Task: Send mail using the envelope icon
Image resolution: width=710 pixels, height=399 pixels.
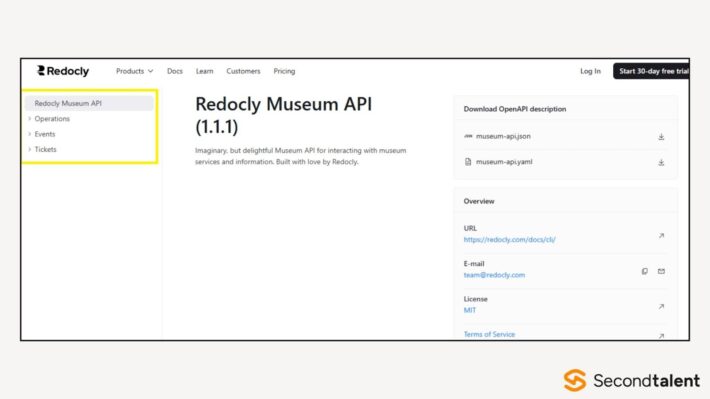Action: point(661,271)
